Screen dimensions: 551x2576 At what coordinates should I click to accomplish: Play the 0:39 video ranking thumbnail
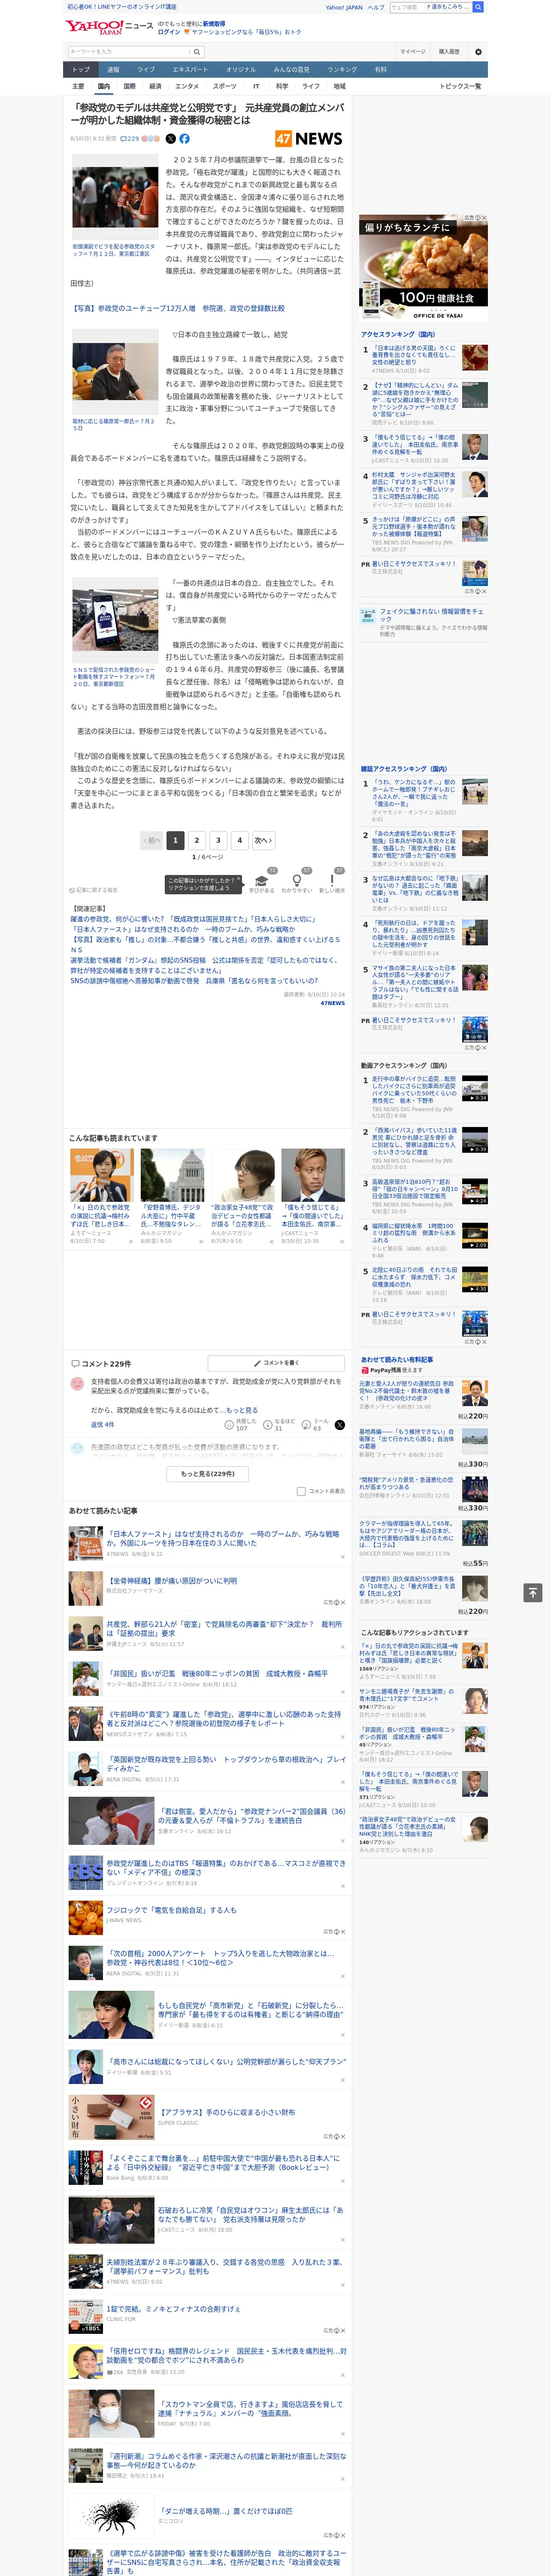tap(475, 1140)
